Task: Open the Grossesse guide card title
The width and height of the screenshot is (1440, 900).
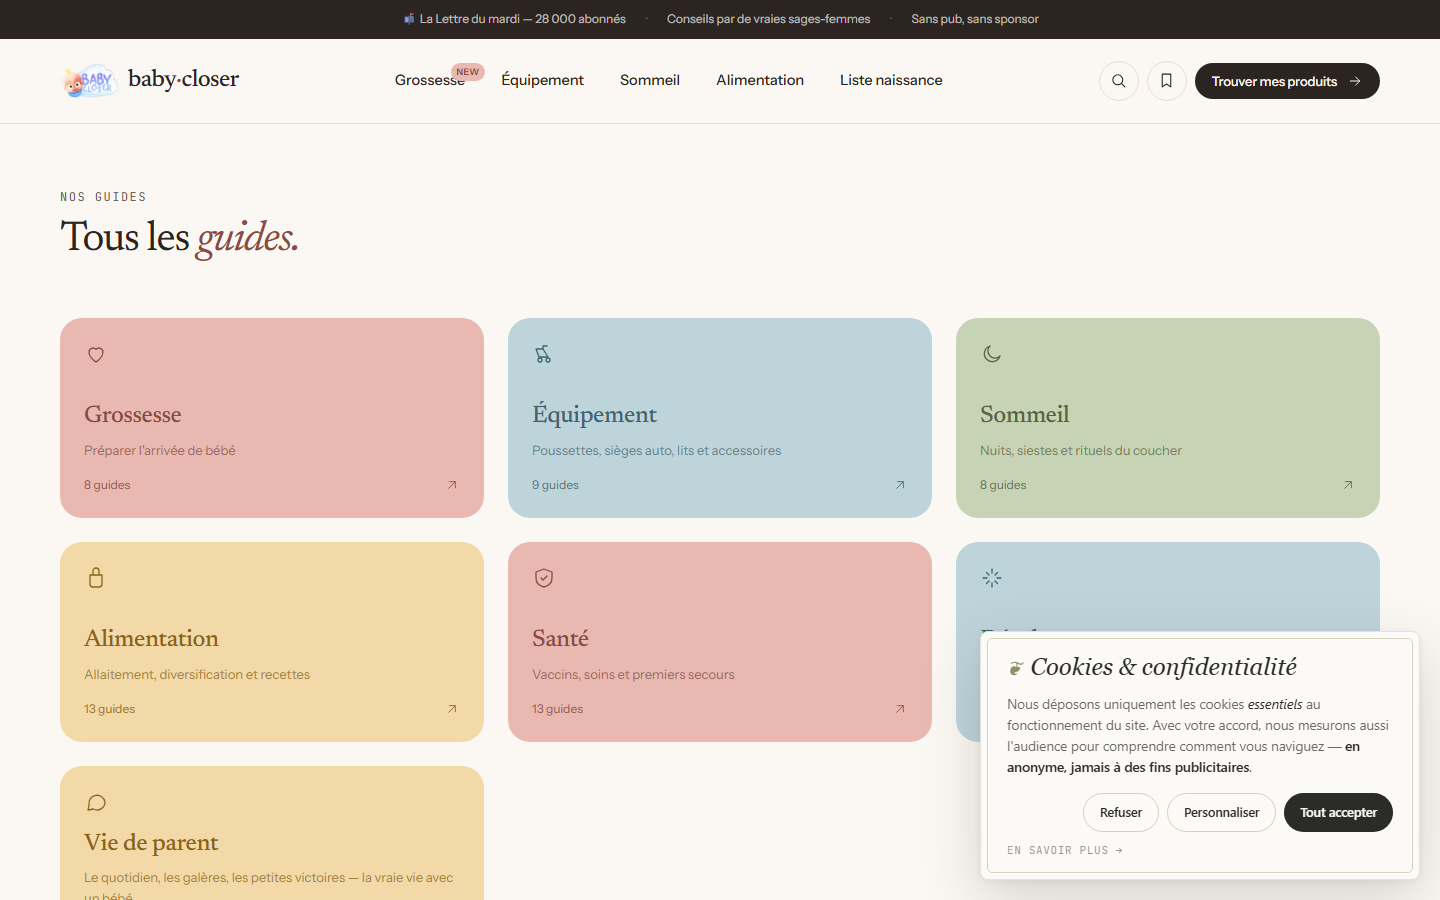Action: pos(133,414)
